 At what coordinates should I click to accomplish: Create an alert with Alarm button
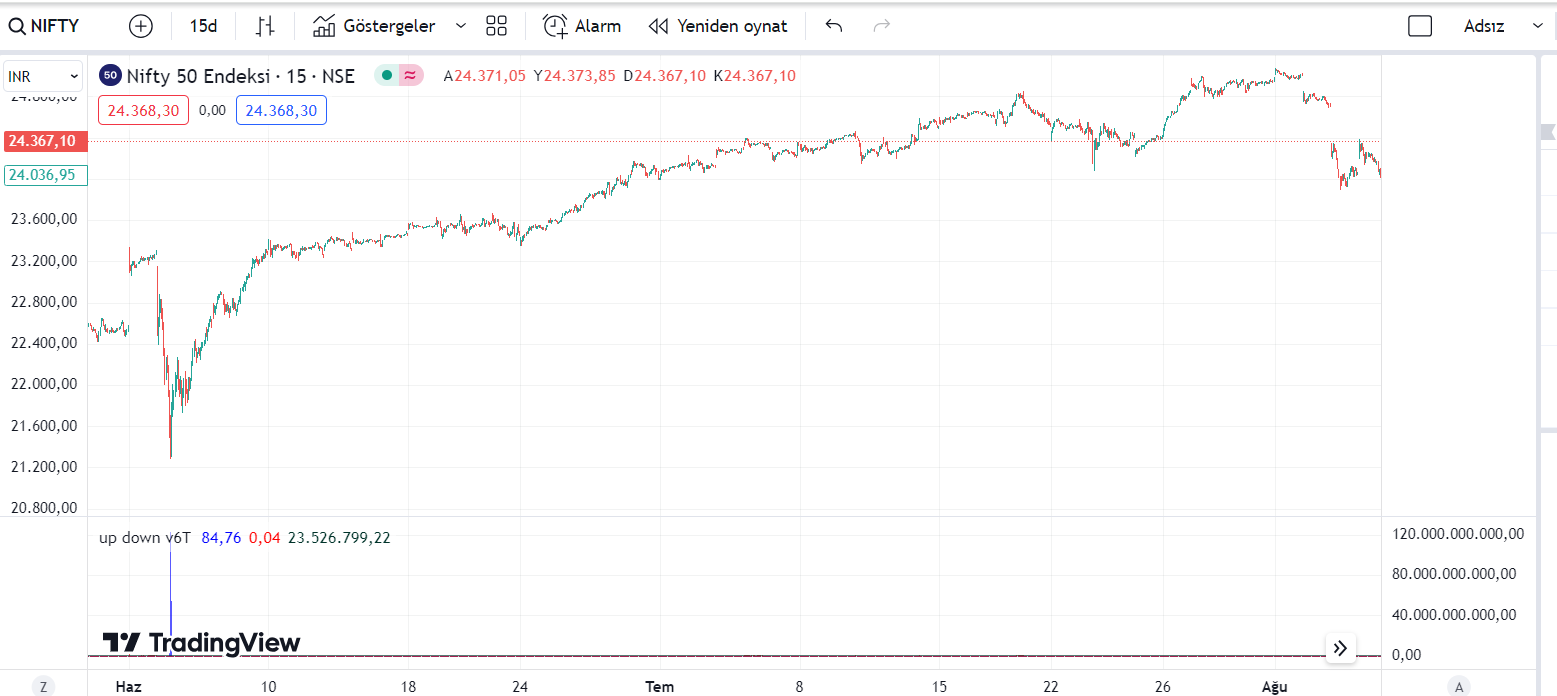coord(582,26)
